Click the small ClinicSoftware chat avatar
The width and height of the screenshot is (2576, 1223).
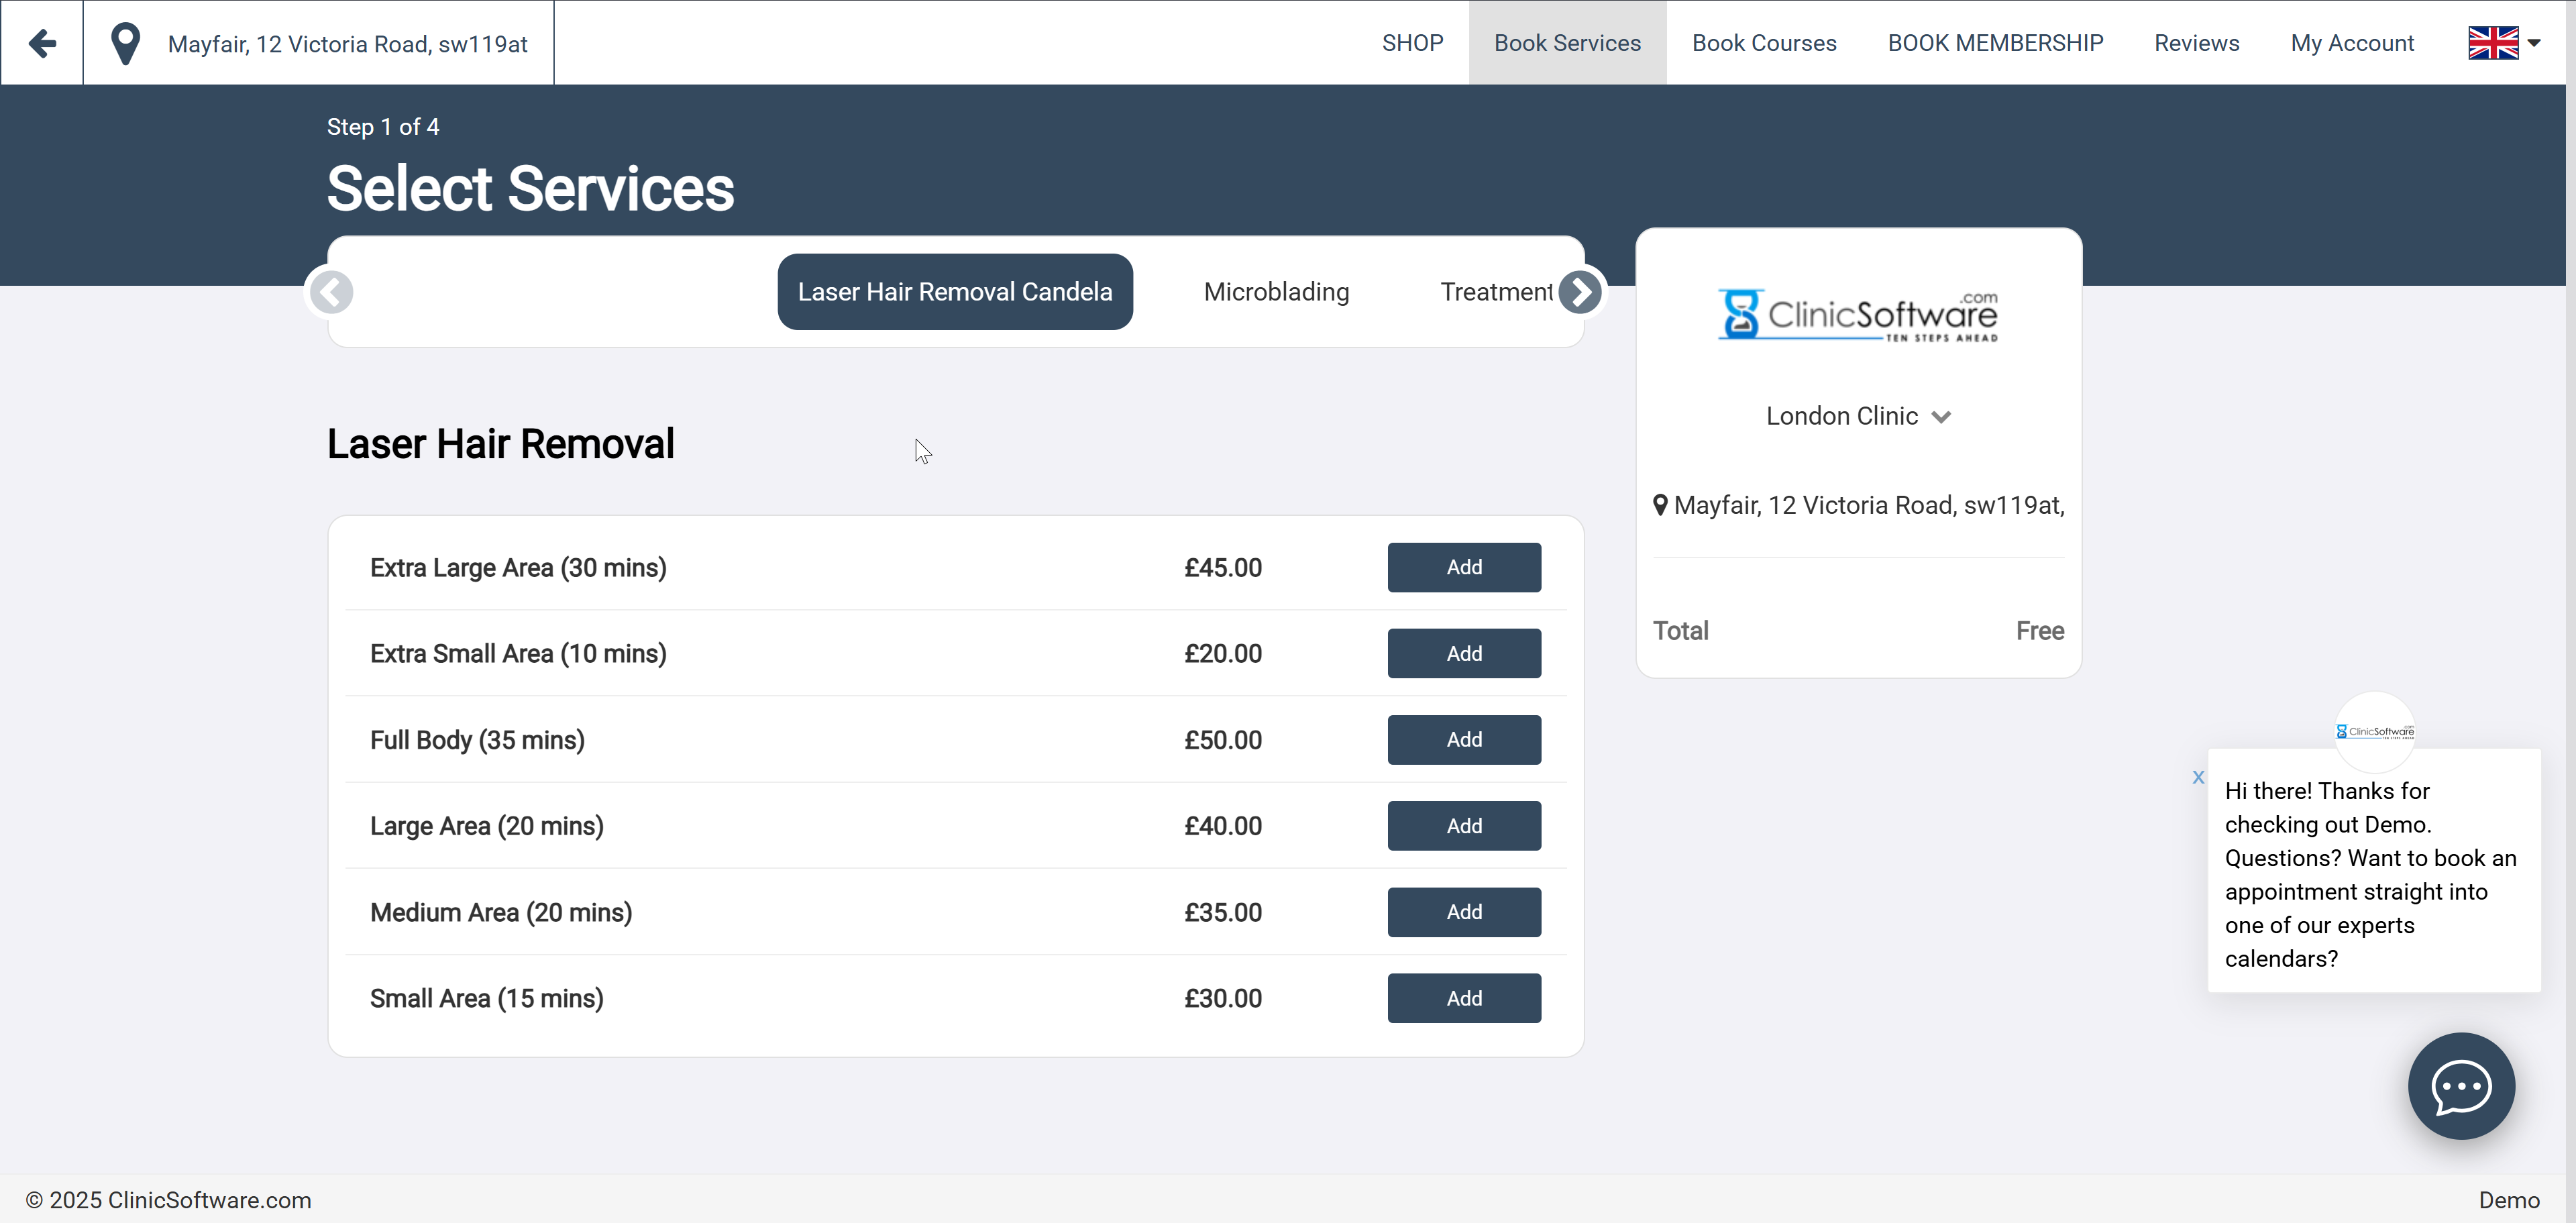click(2374, 731)
